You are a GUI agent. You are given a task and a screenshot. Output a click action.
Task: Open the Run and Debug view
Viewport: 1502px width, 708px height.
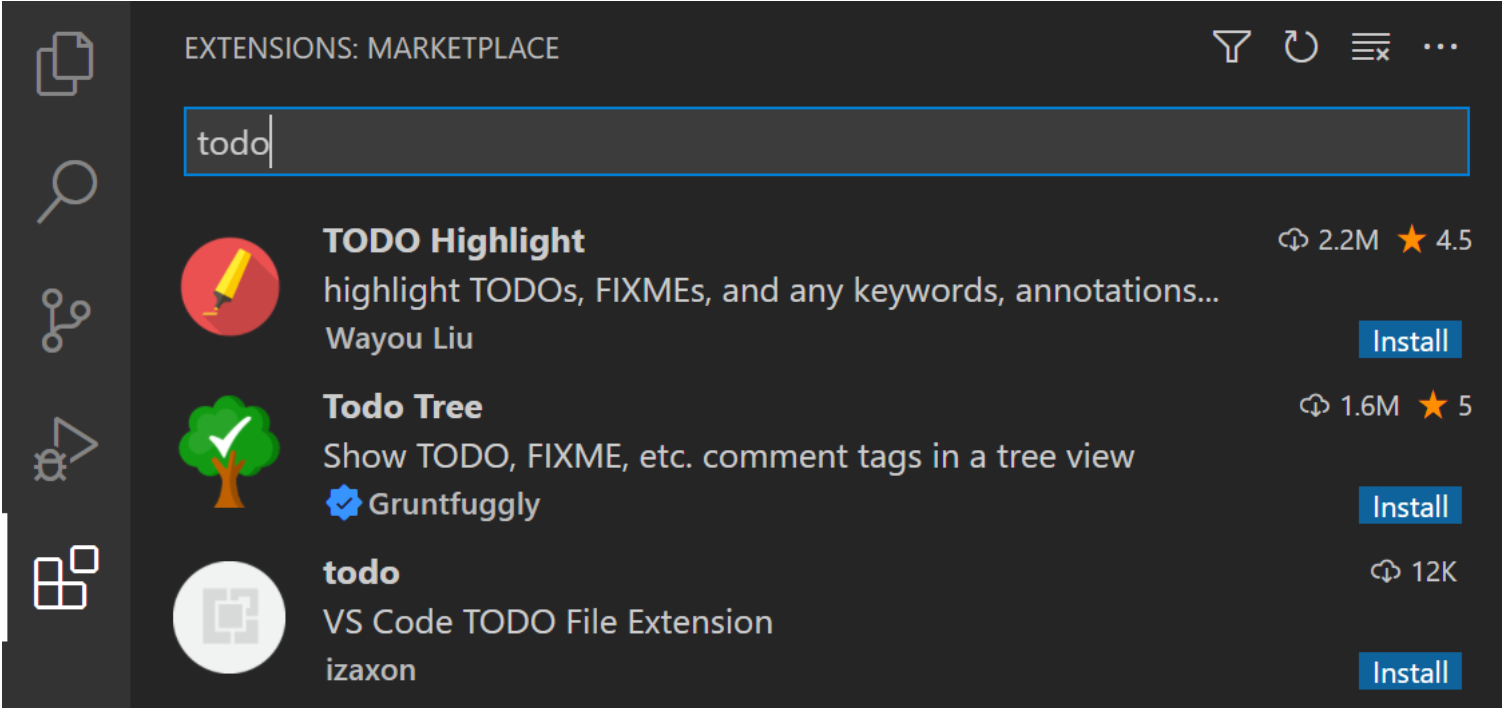[65, 450]
